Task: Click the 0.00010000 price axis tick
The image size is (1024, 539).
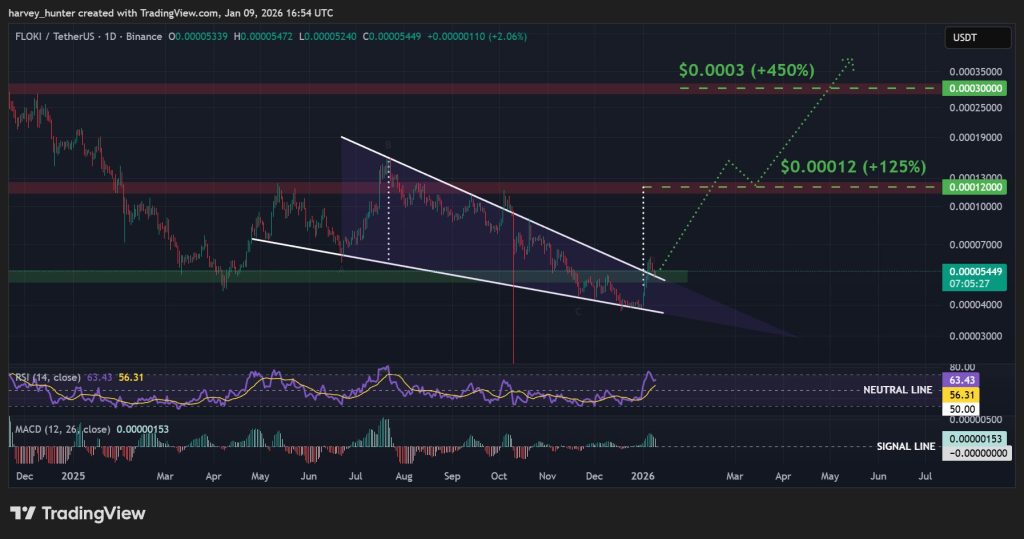Action: [x=975, y=207]
